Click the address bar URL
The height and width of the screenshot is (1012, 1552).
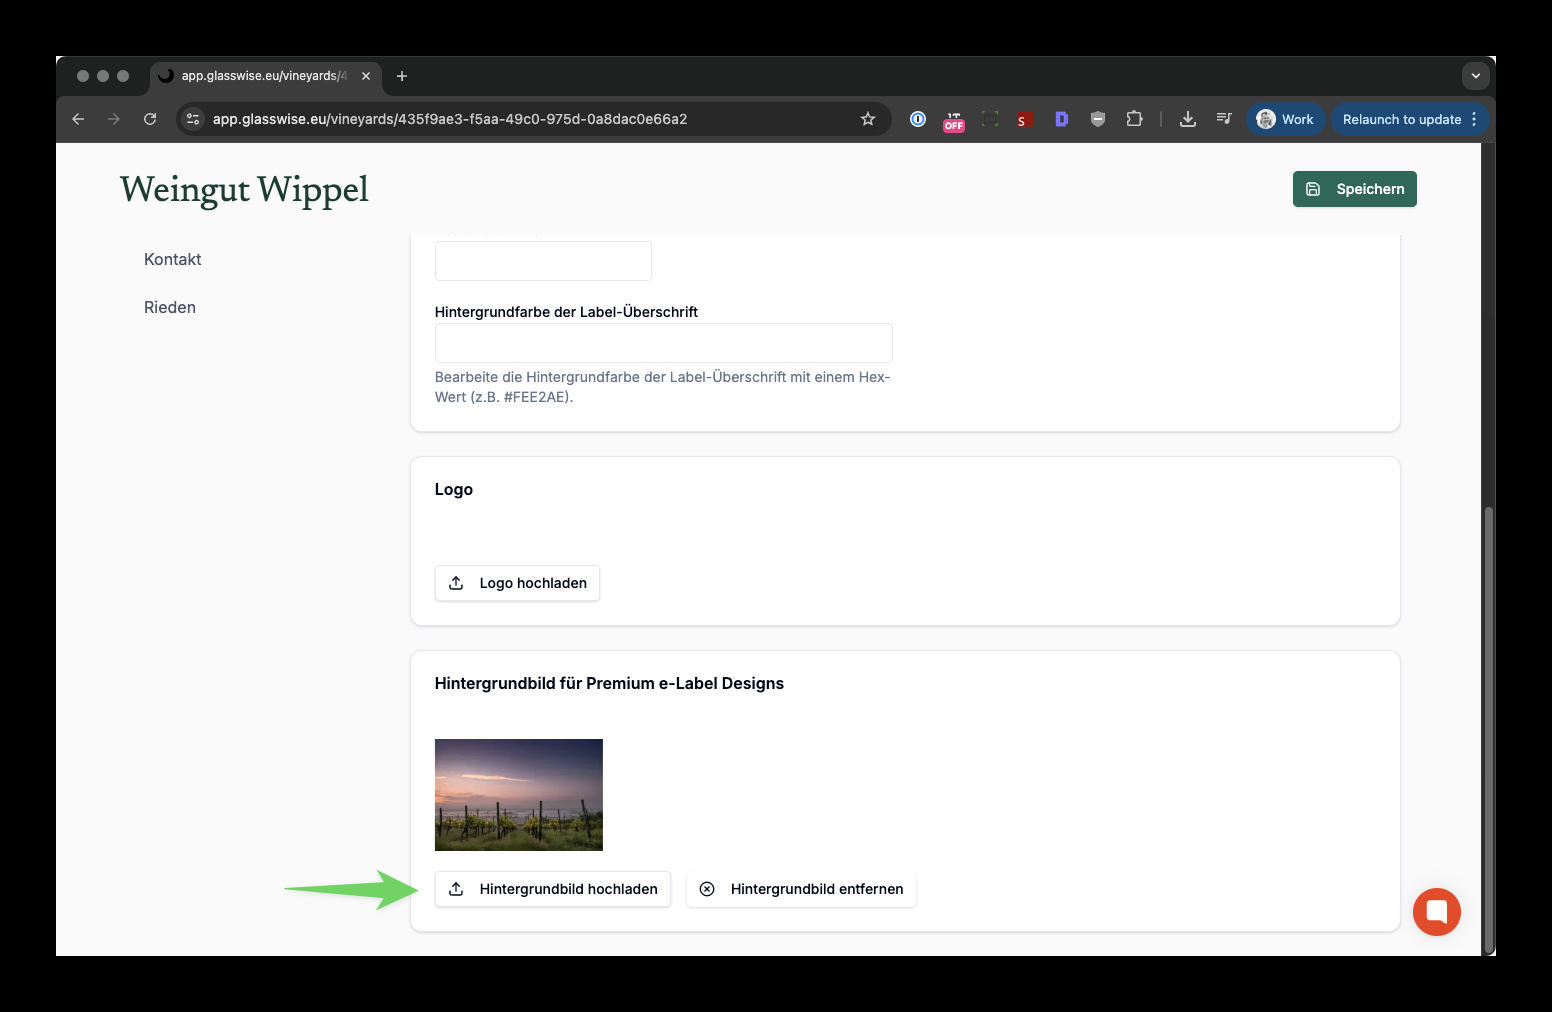(450, 119)
